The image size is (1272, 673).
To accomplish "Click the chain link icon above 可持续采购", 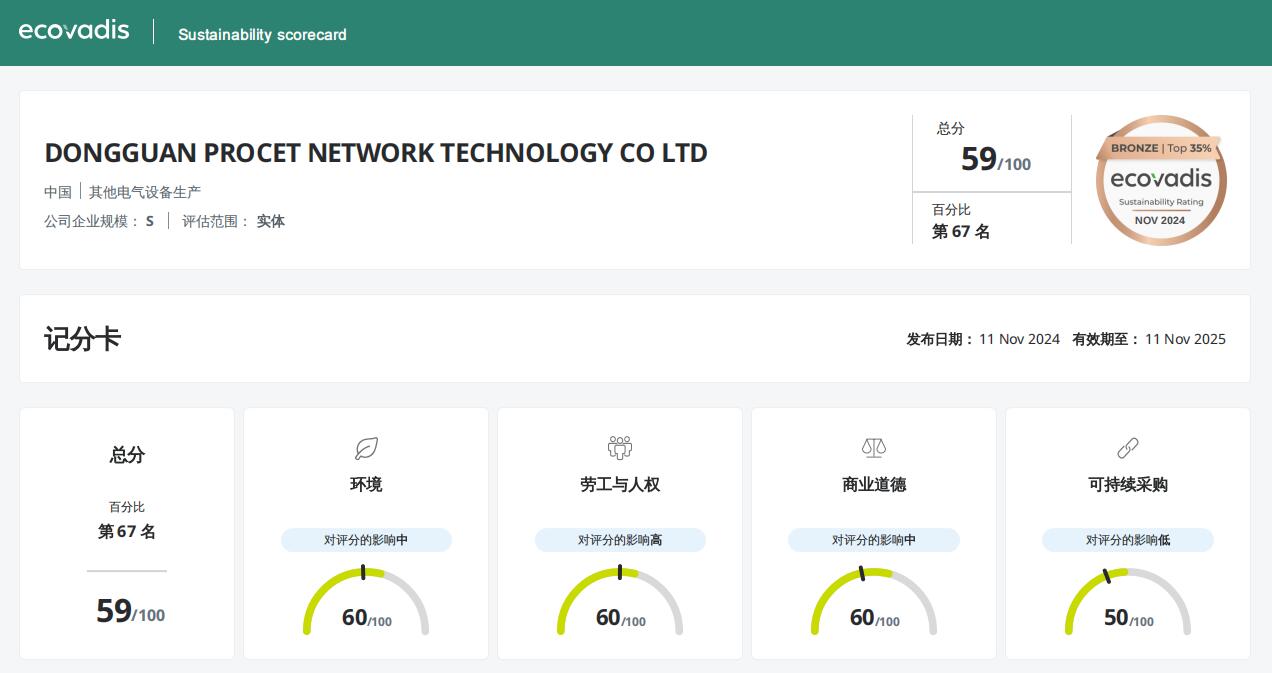I will [x=1128, y=448].
